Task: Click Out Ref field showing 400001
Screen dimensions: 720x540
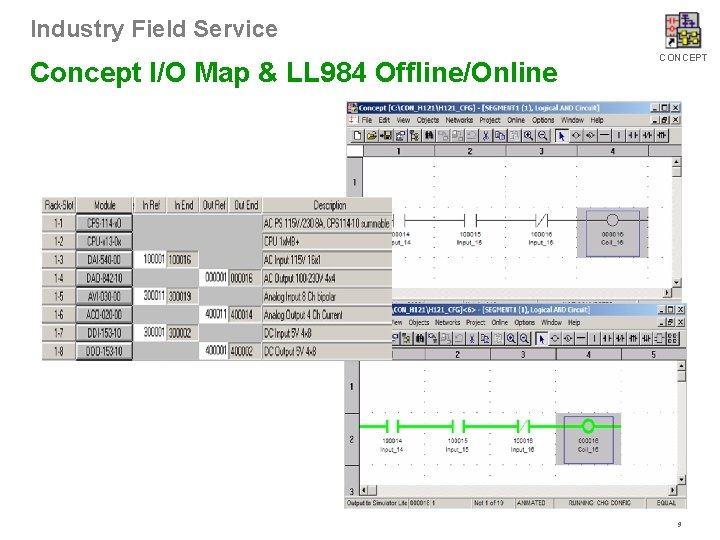Action: coord(214,351)
